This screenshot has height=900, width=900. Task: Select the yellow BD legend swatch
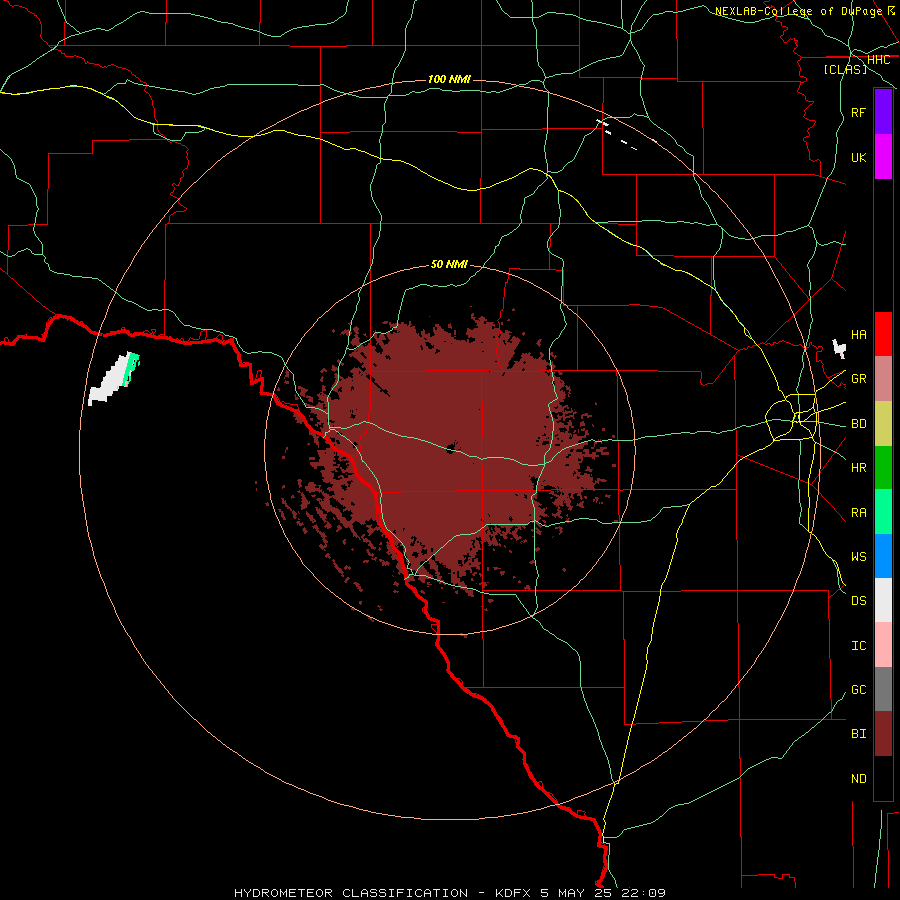click(x=883, y=424)
